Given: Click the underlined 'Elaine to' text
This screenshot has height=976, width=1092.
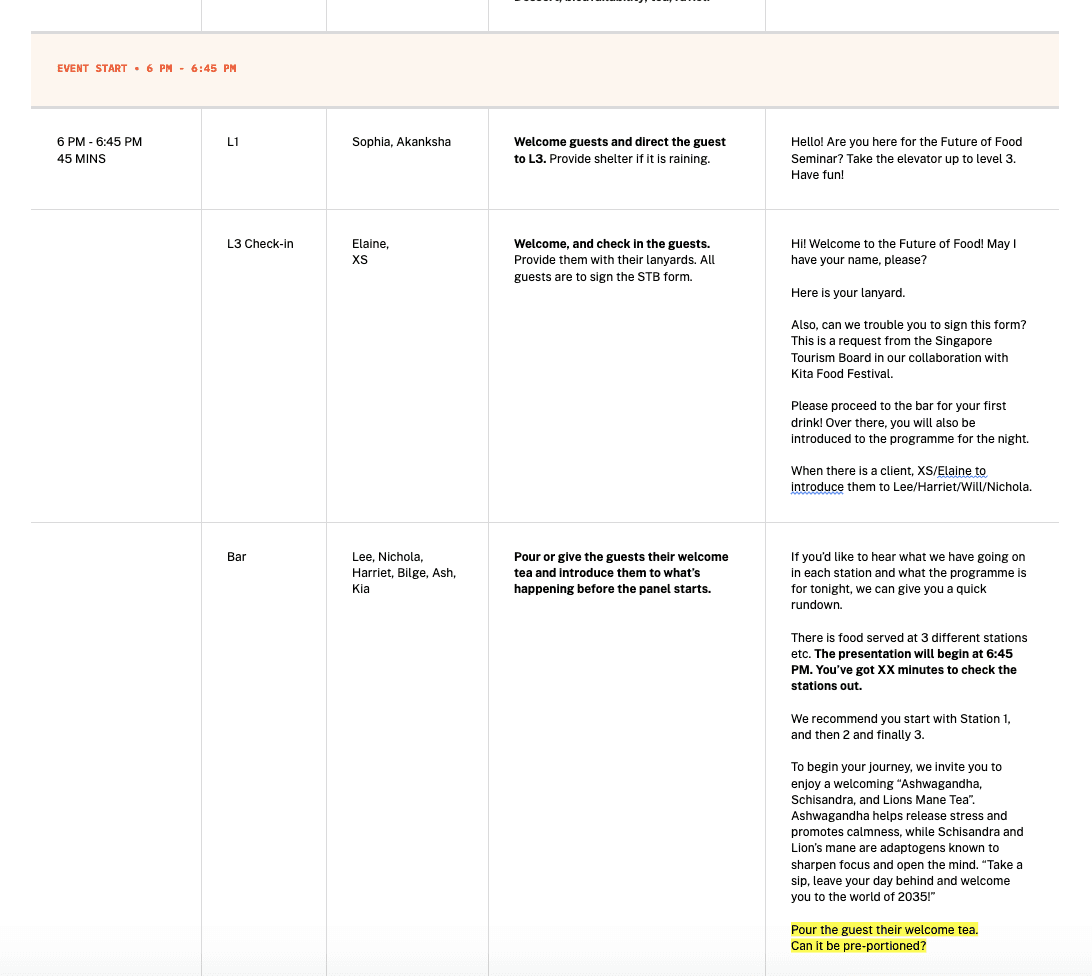Looking at the screenshot, I should [x=962, y=471].
